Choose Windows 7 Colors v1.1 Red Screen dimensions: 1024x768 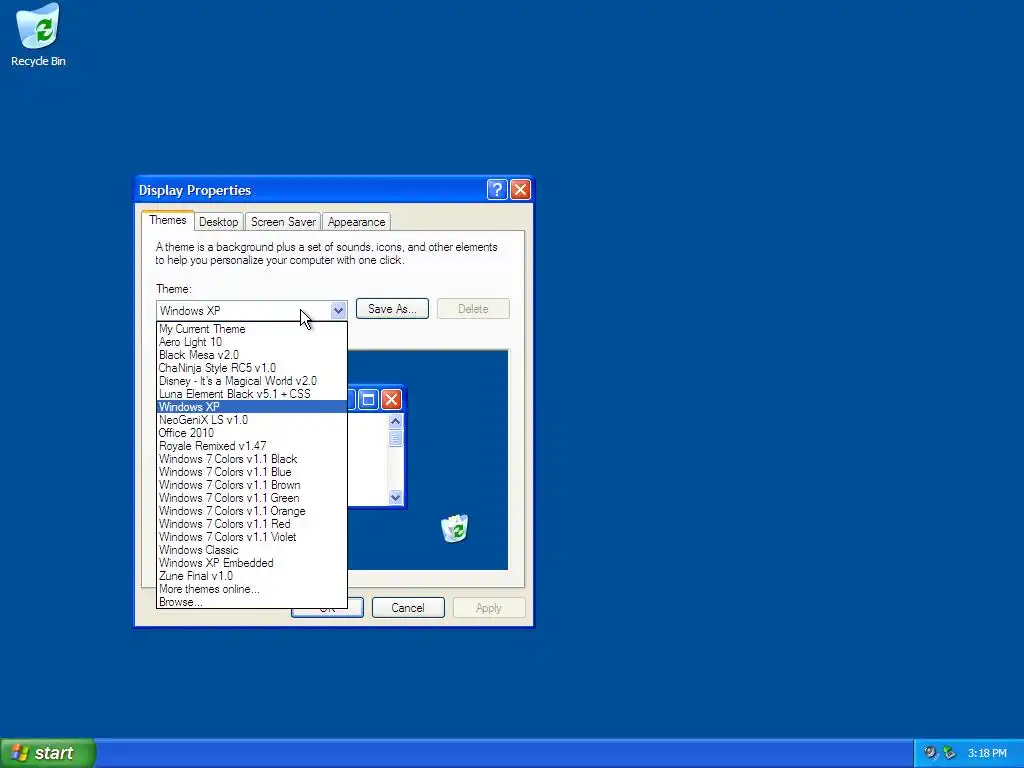[252, 524]
